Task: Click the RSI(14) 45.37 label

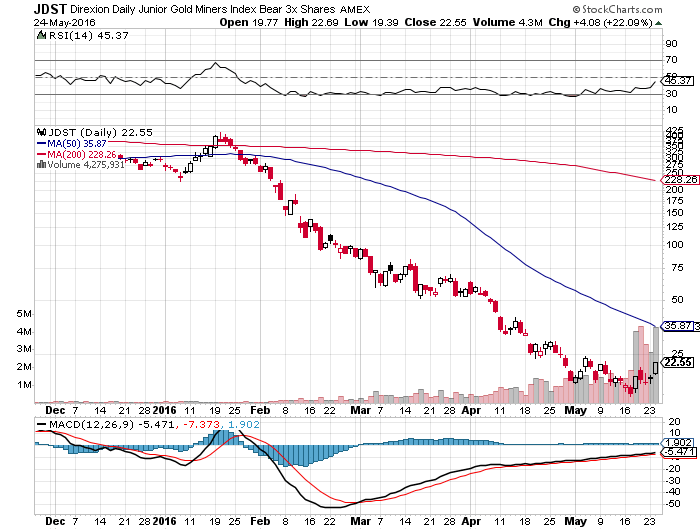Action: click(x=88, y=35)
